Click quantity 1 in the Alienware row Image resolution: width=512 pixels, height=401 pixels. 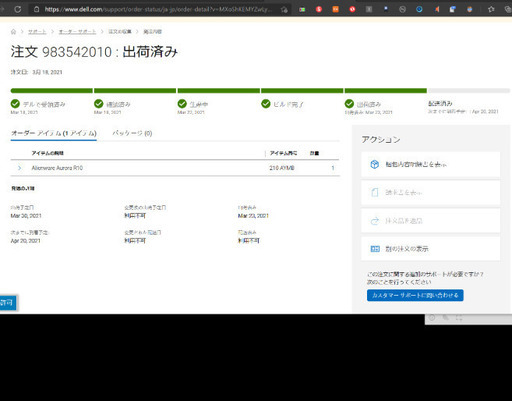click(x=333, y=168)
